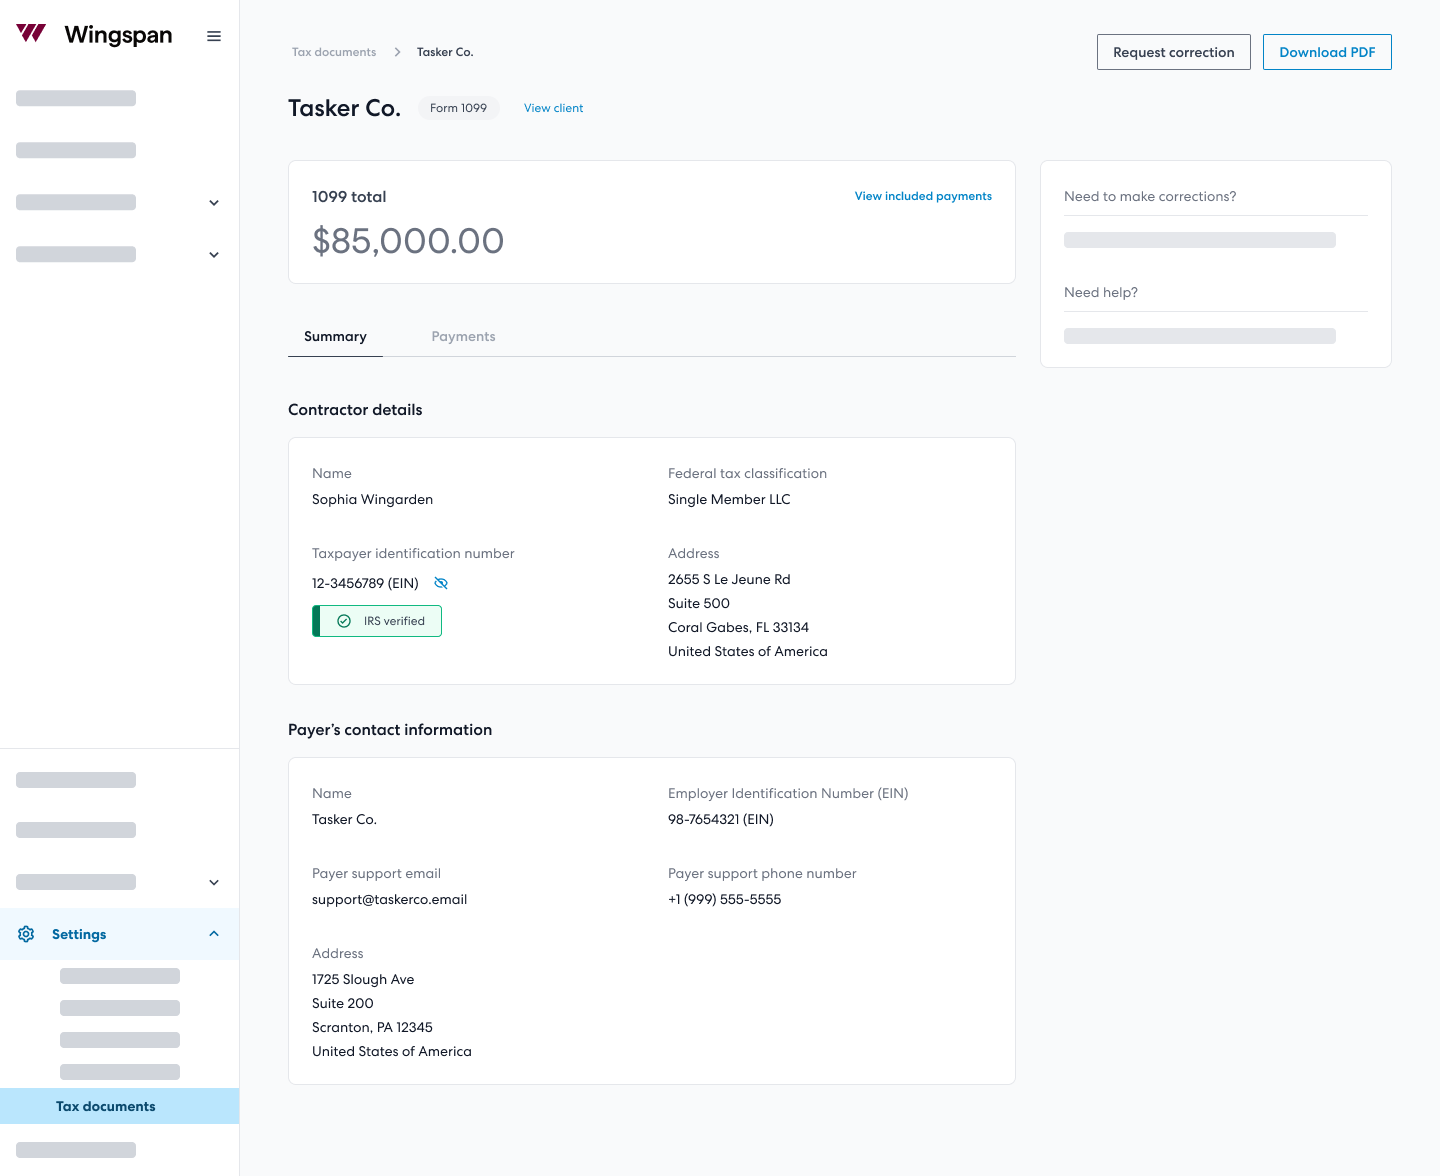Click the Need help? heading
The height and width of the screenshot is (1176, 1440).
click(x=1101, y=292)
